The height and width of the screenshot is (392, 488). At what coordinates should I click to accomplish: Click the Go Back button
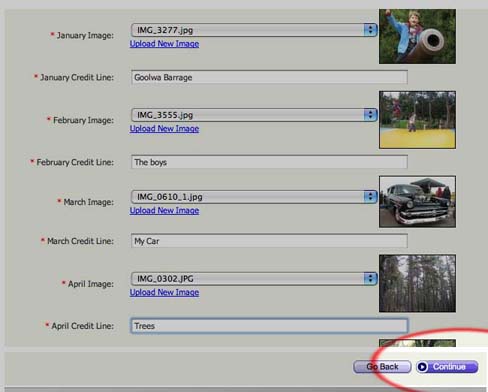click(x=382, y=367)
